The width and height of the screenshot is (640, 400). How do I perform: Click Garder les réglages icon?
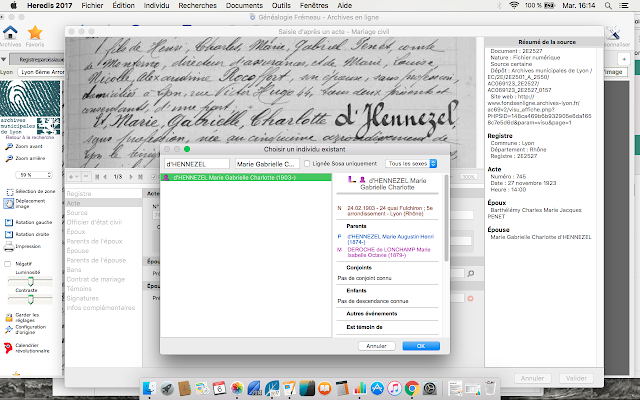pos(9,318)
